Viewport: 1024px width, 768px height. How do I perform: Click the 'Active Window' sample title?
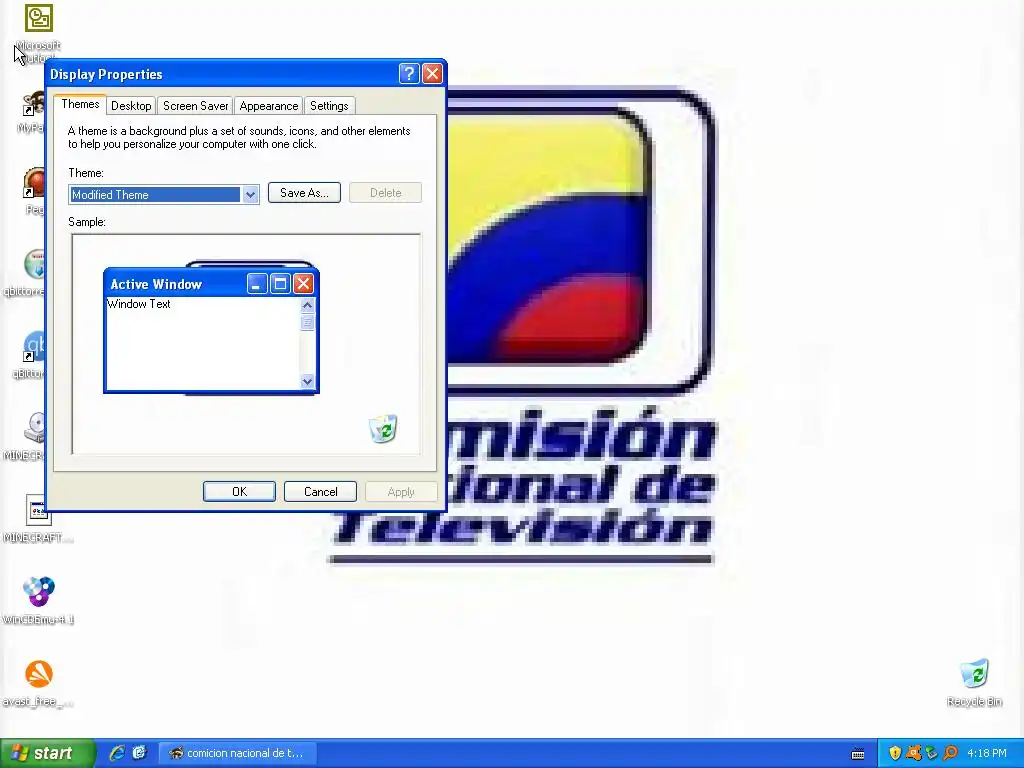coord(156,284)
